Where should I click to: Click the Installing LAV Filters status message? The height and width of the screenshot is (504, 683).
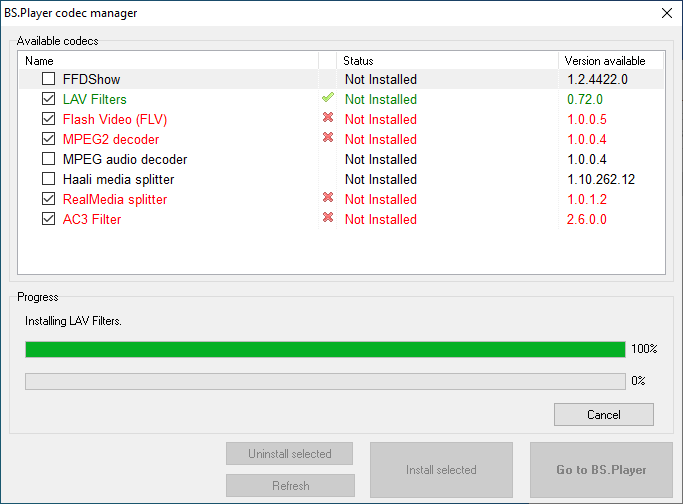pos(73,321)
